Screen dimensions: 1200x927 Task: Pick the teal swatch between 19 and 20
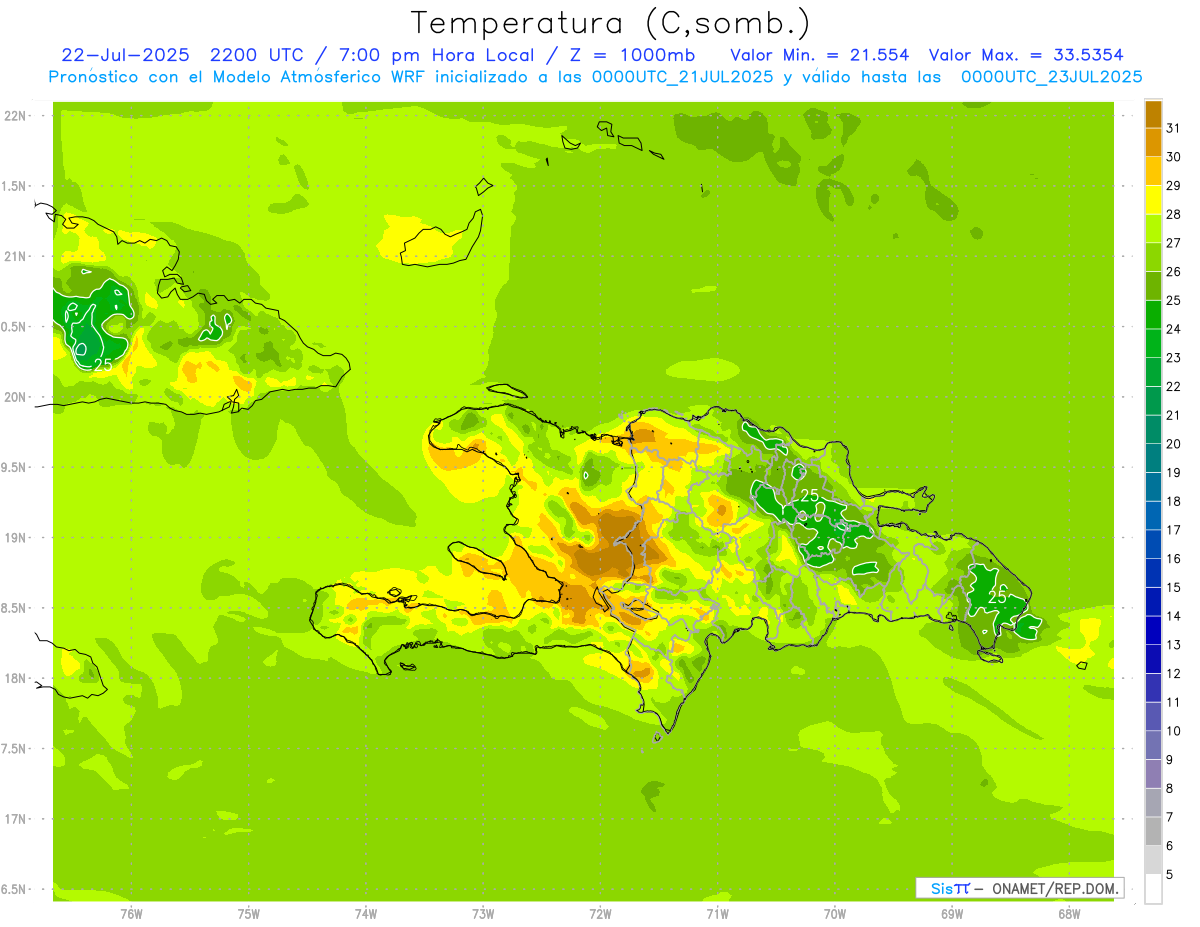coord(1153,458)
